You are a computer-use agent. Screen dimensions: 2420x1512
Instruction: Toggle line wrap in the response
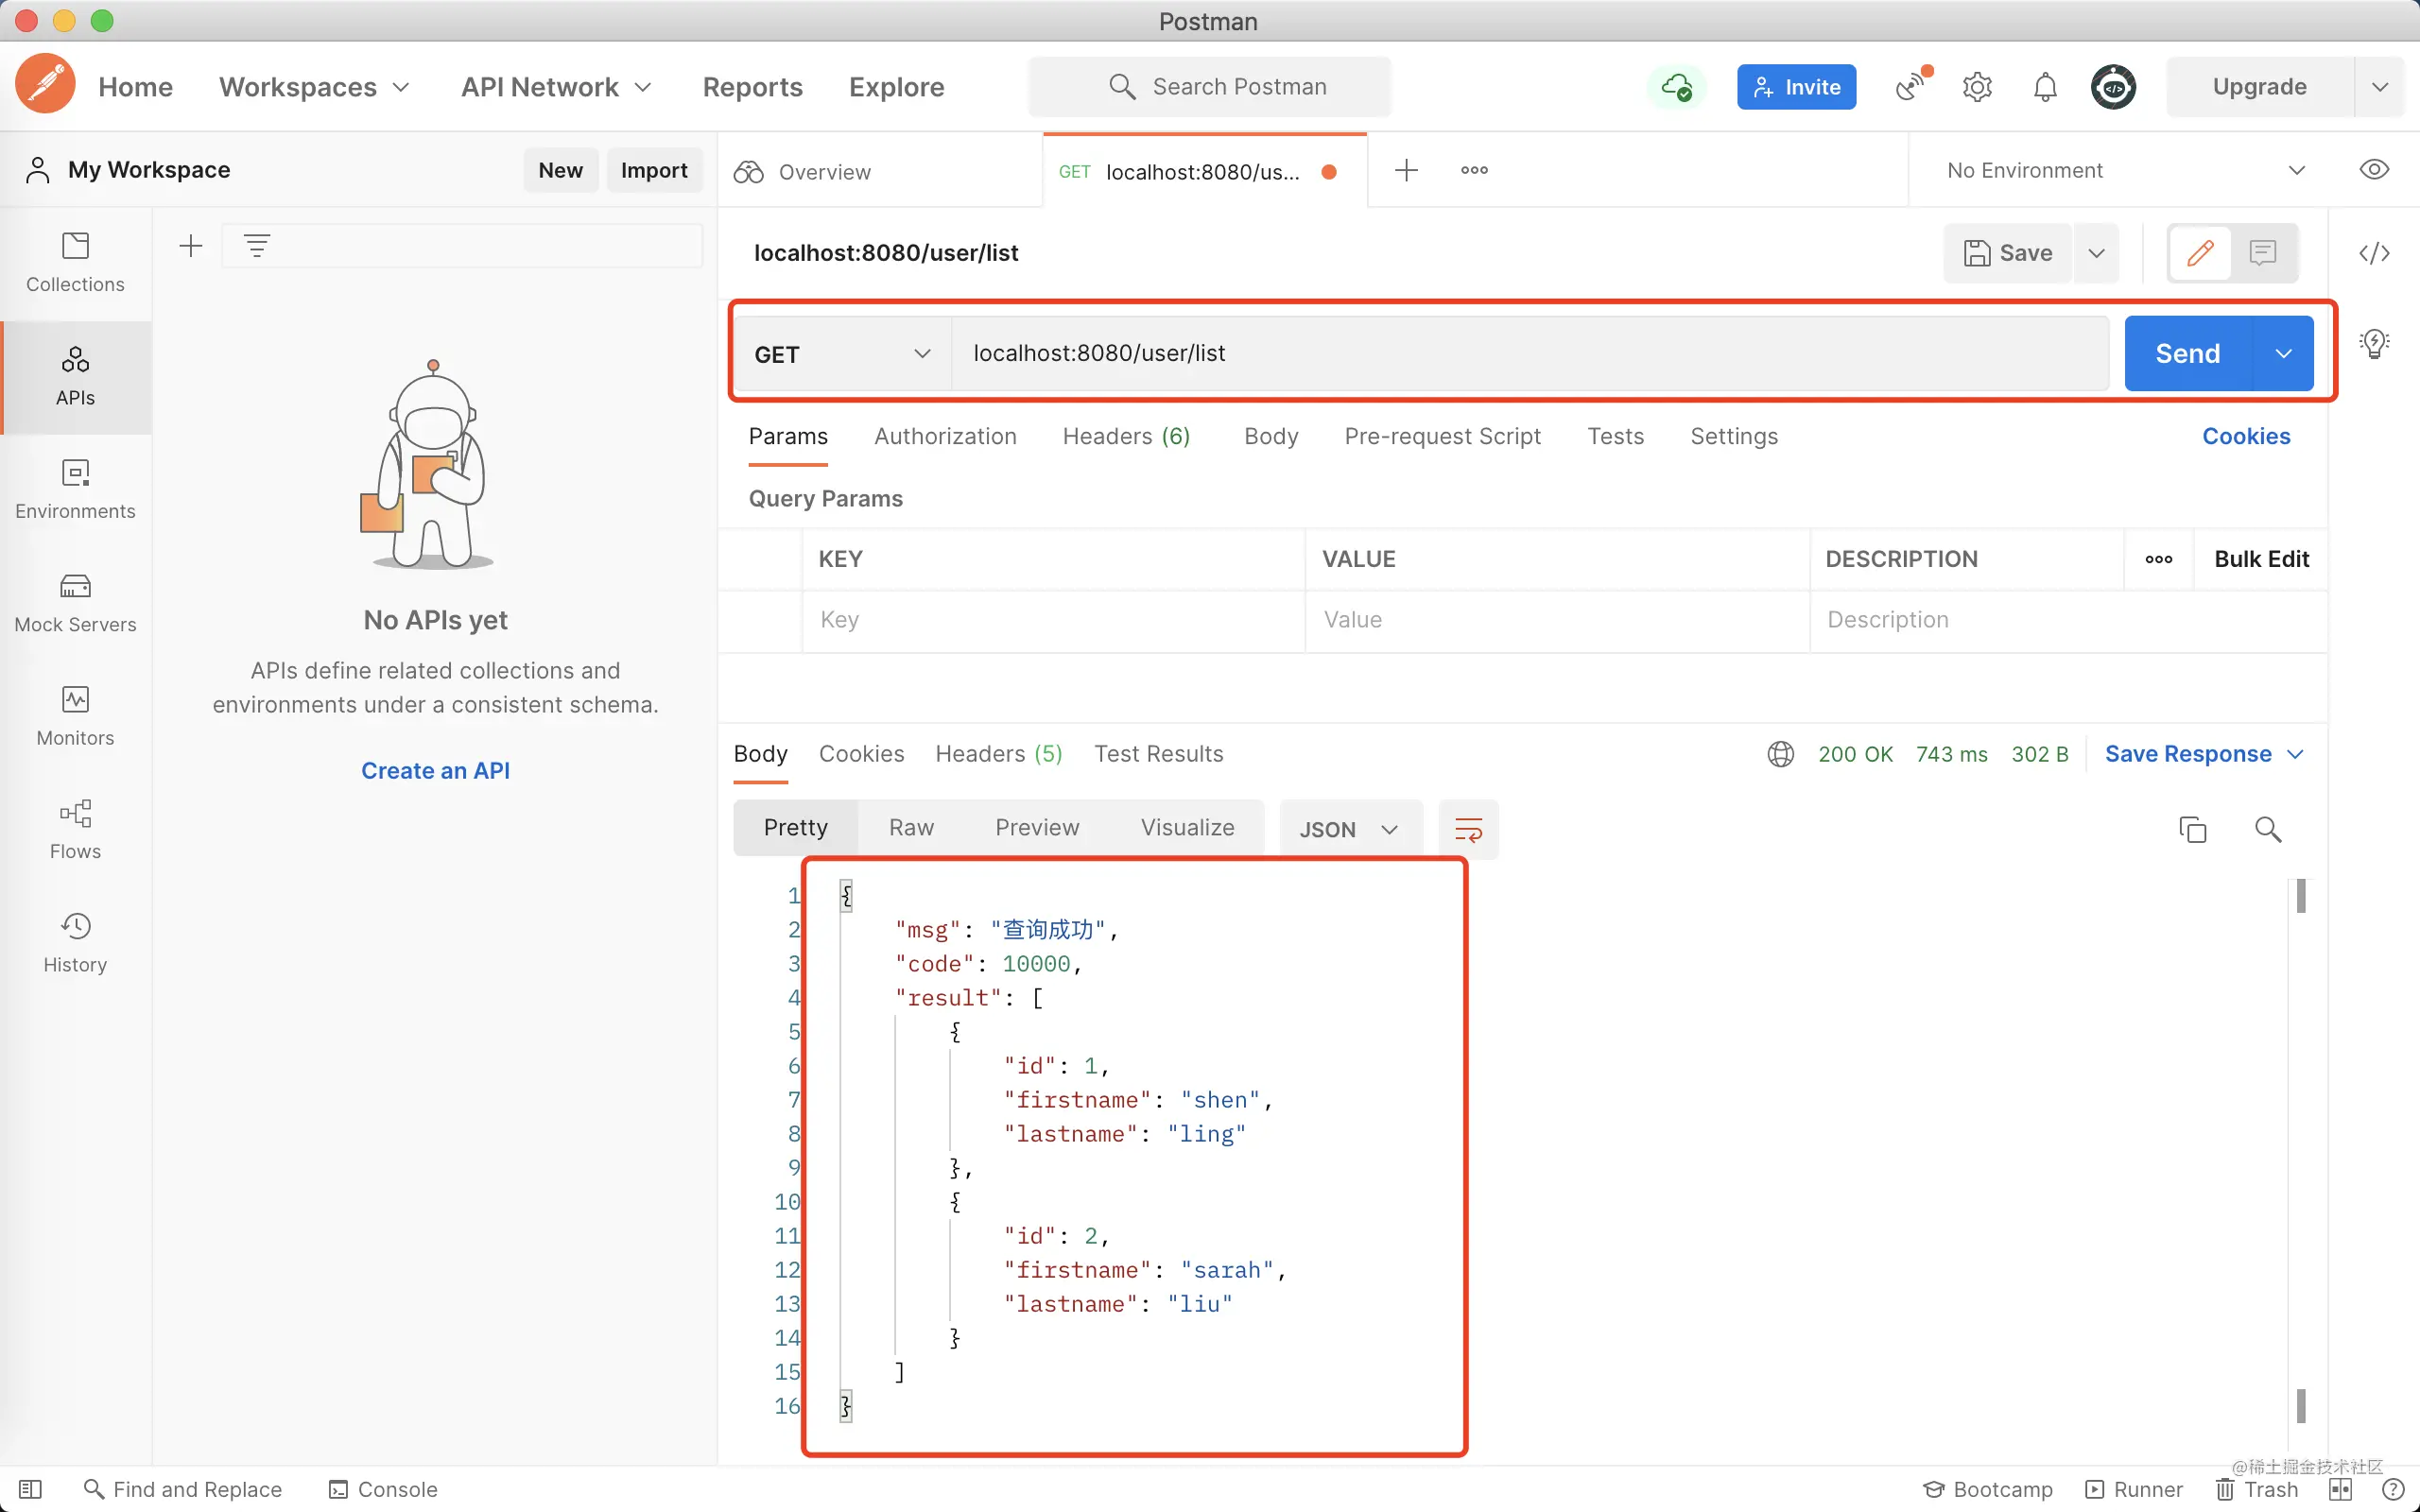click(1468, 829)
